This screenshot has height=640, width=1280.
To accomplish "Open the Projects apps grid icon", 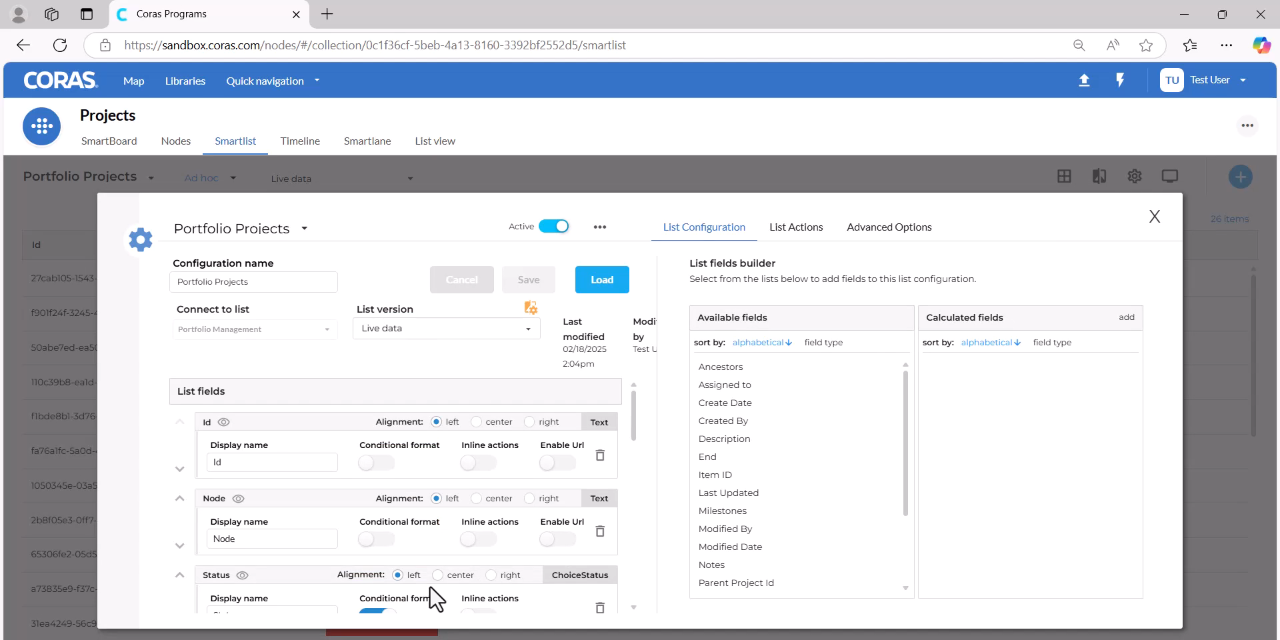I will [x=42, y=126].
